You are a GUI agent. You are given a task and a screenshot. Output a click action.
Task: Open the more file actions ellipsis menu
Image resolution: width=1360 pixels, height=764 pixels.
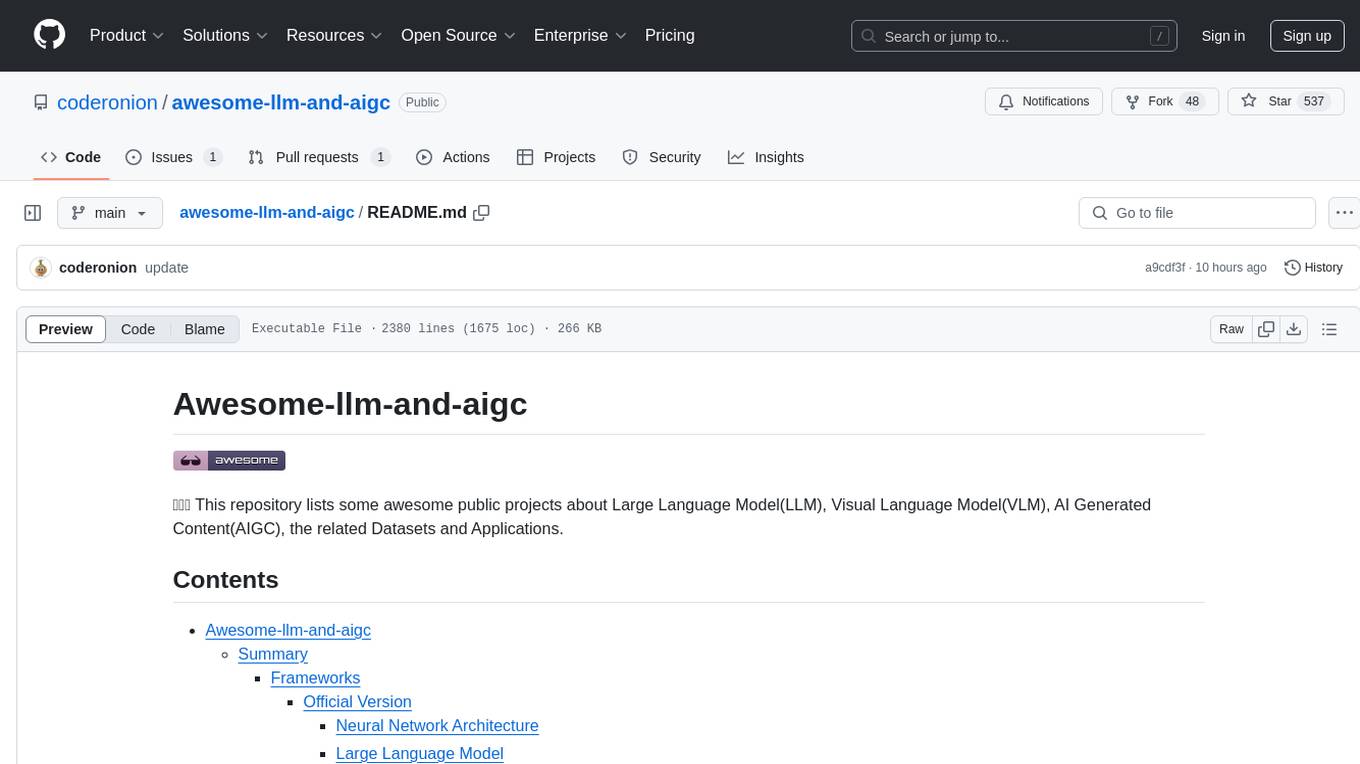(x=1344, y=213)
